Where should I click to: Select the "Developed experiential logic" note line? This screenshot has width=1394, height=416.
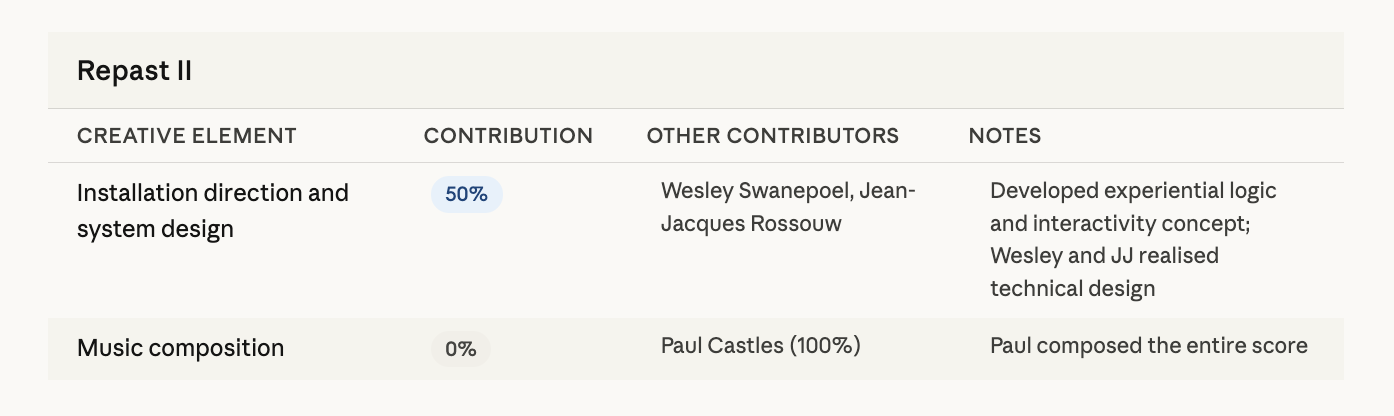(x=1133, y=190)
